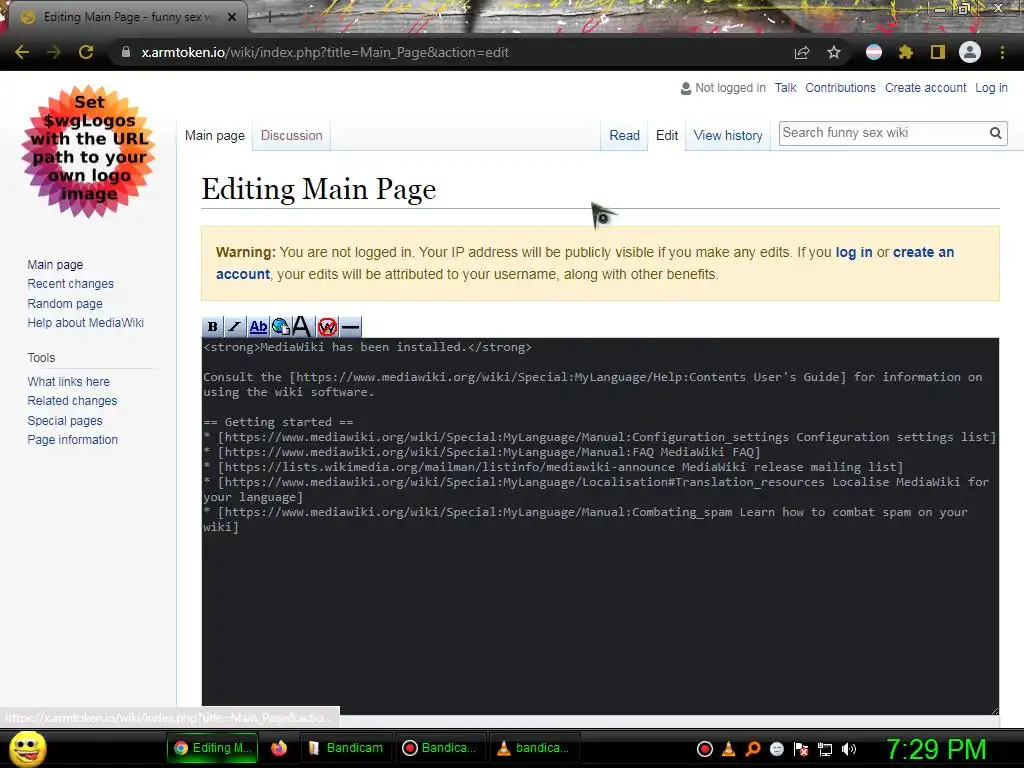Insert horizontal line toolbar icon
Image resolution: width=1024 pixels, height=768 pixels.
tap(351, 327)
